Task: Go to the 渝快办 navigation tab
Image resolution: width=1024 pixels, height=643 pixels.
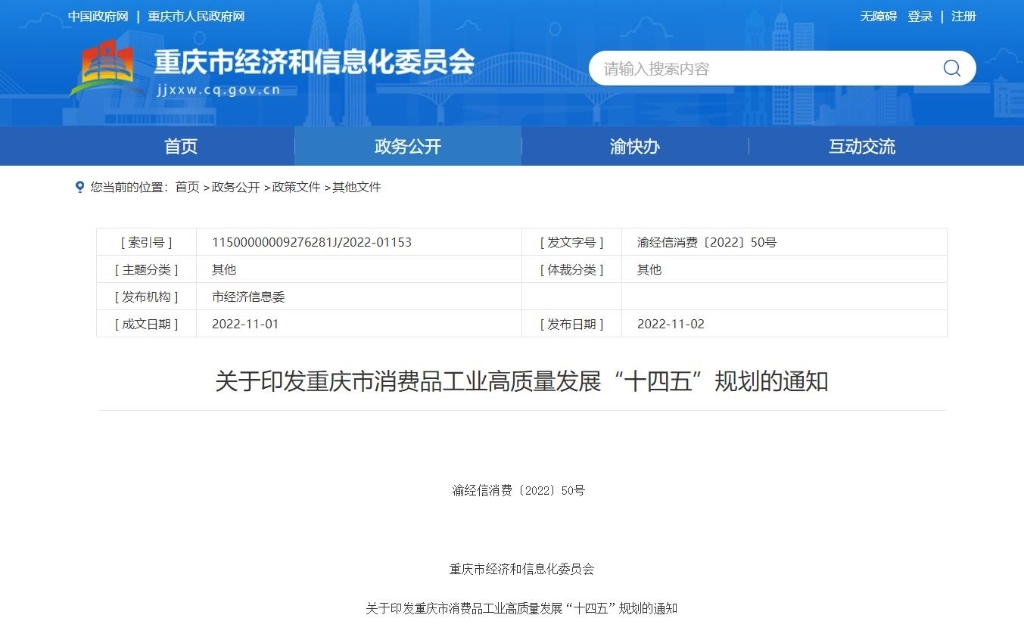Action: point(635,147)
